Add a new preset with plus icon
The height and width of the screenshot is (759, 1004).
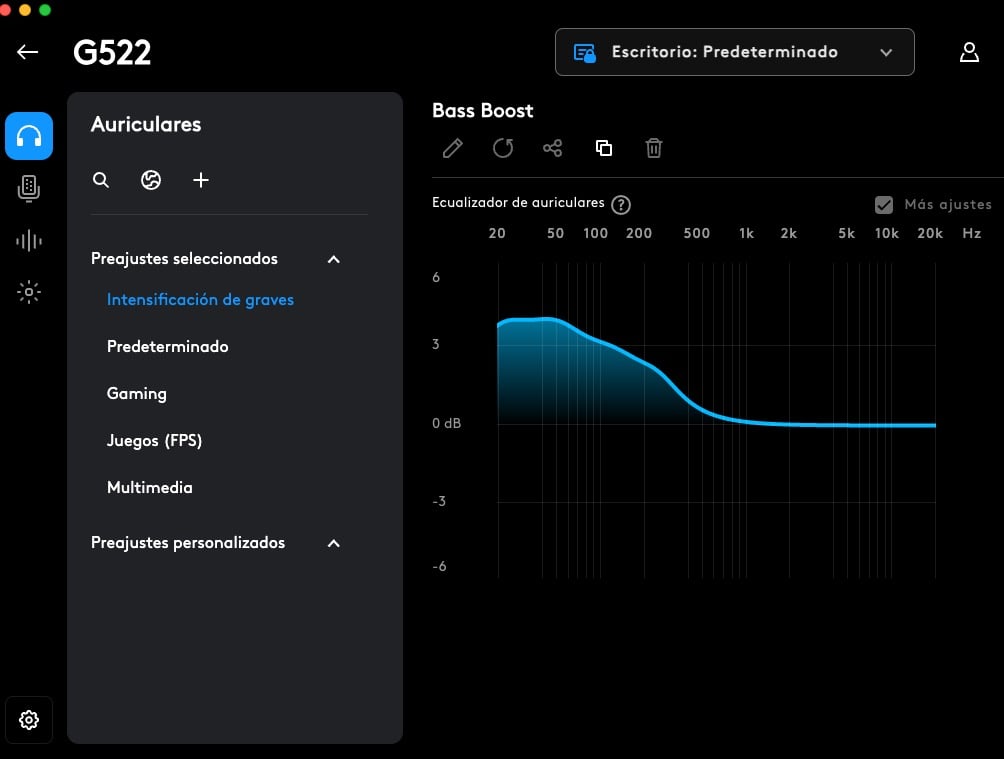coord(201,180)
